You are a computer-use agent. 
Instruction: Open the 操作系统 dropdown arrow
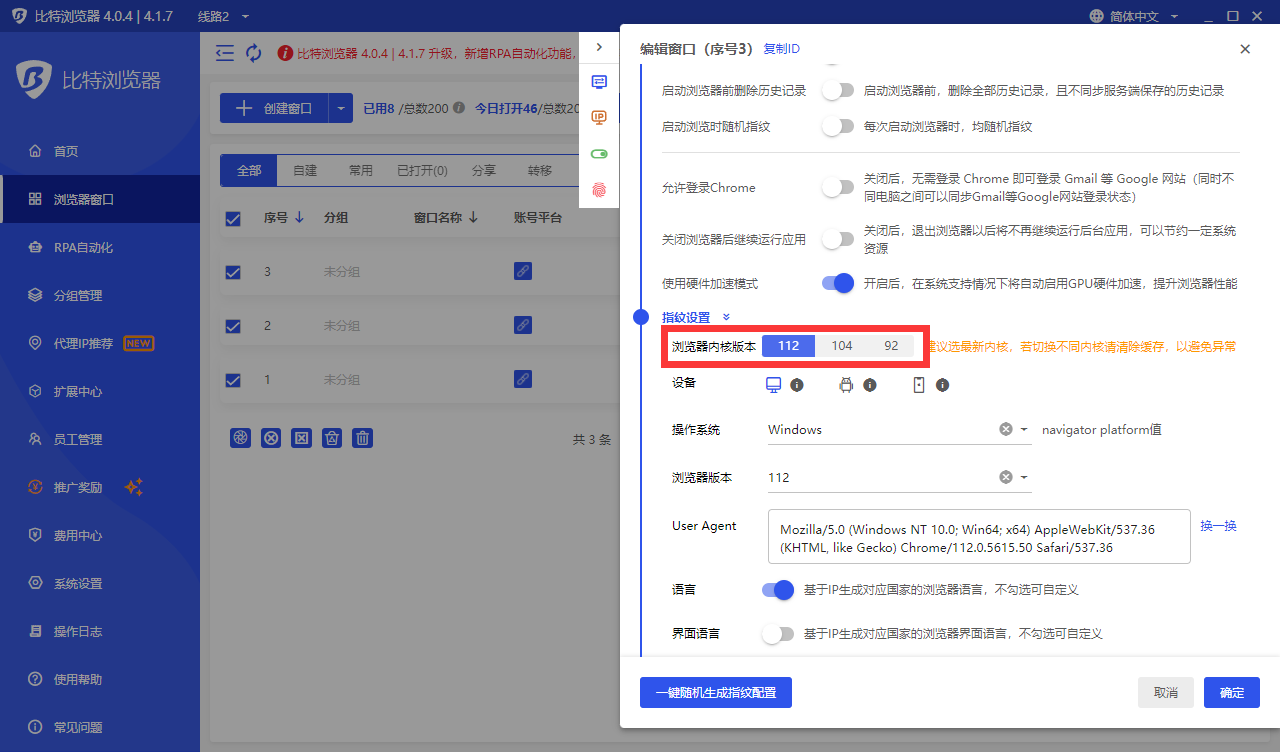1024,429
